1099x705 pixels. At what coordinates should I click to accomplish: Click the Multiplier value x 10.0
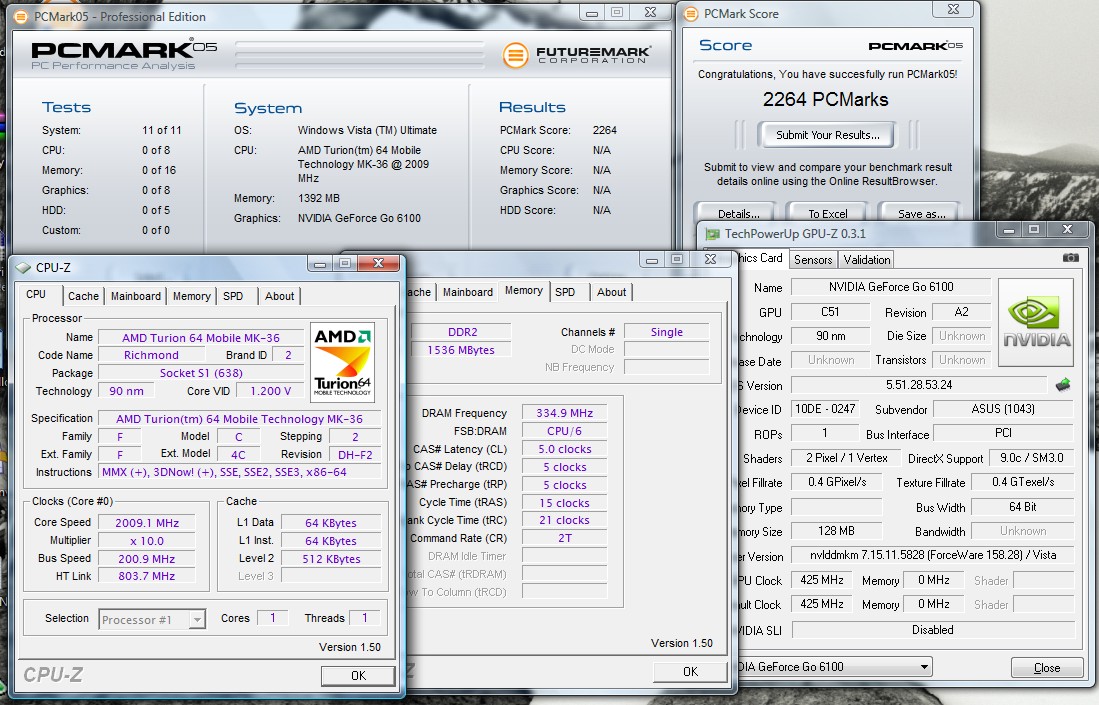146,541
